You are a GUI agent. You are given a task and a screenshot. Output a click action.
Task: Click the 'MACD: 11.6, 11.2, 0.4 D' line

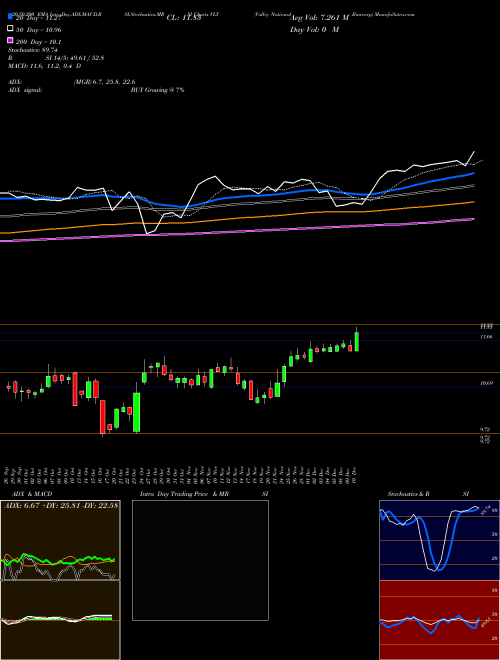click(x=45, y=66)
